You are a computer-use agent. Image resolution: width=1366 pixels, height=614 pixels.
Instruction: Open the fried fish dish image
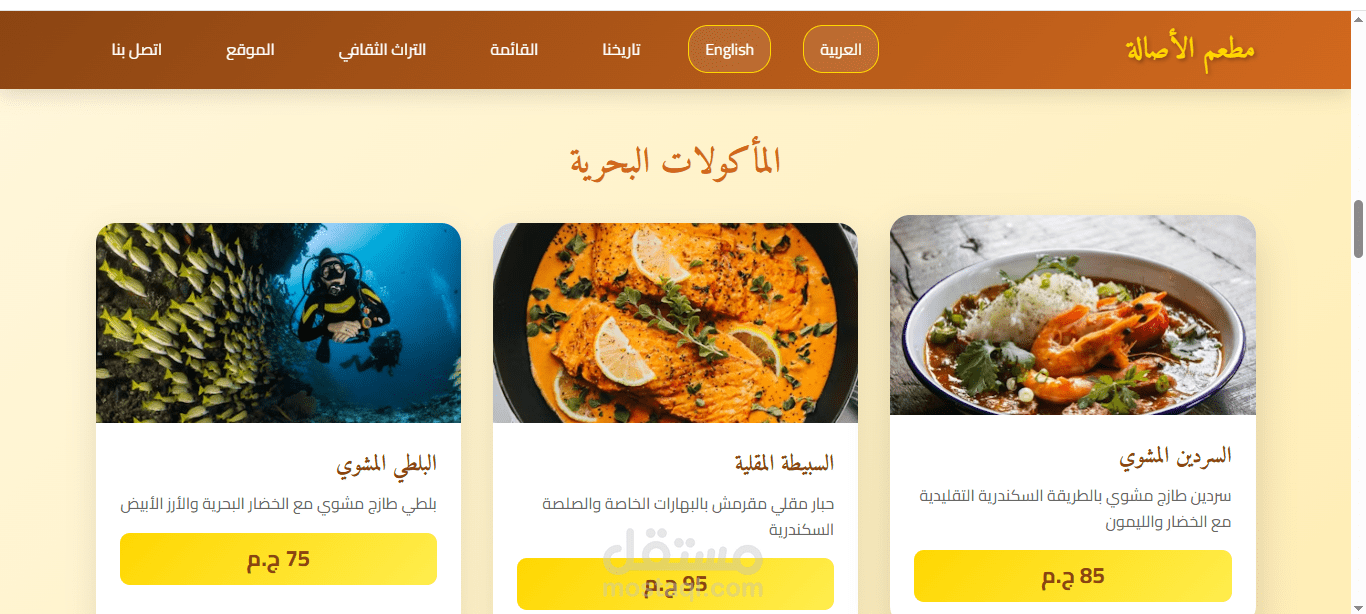click(675, 323)
